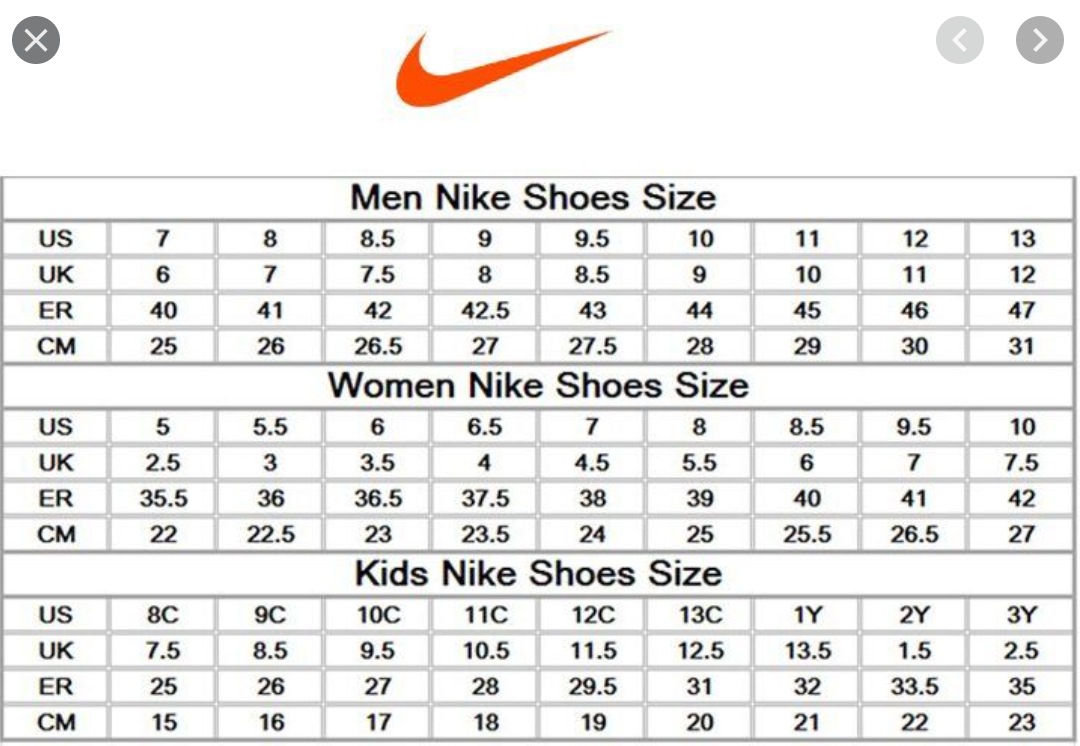Click the UK row label in Kids table
This screenshot has width=1080, height=746.
tap(56, 651)
